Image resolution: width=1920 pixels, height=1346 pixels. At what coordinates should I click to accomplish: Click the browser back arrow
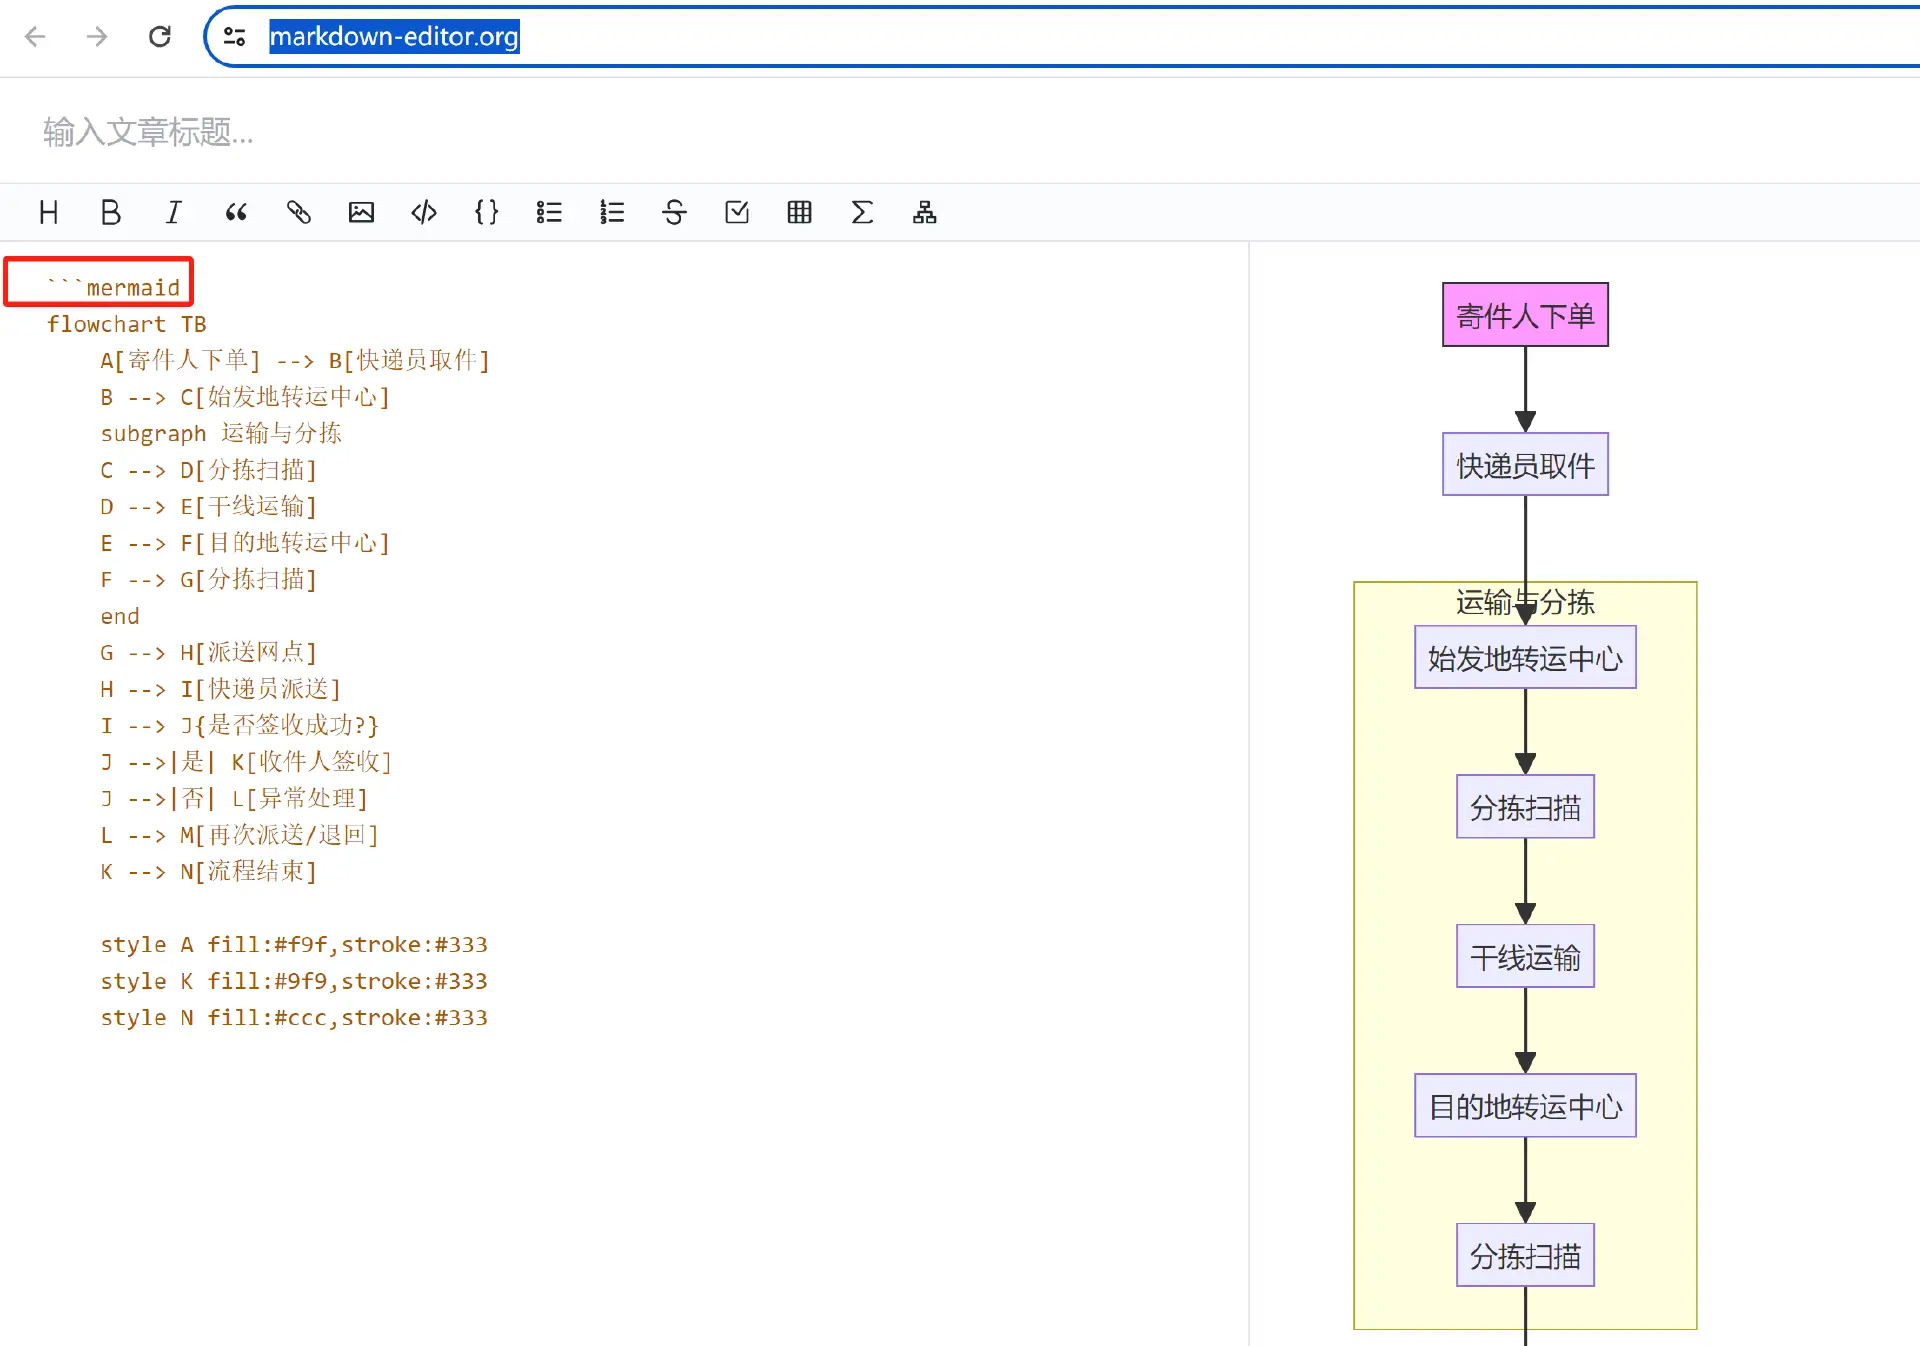click(35, 37)
